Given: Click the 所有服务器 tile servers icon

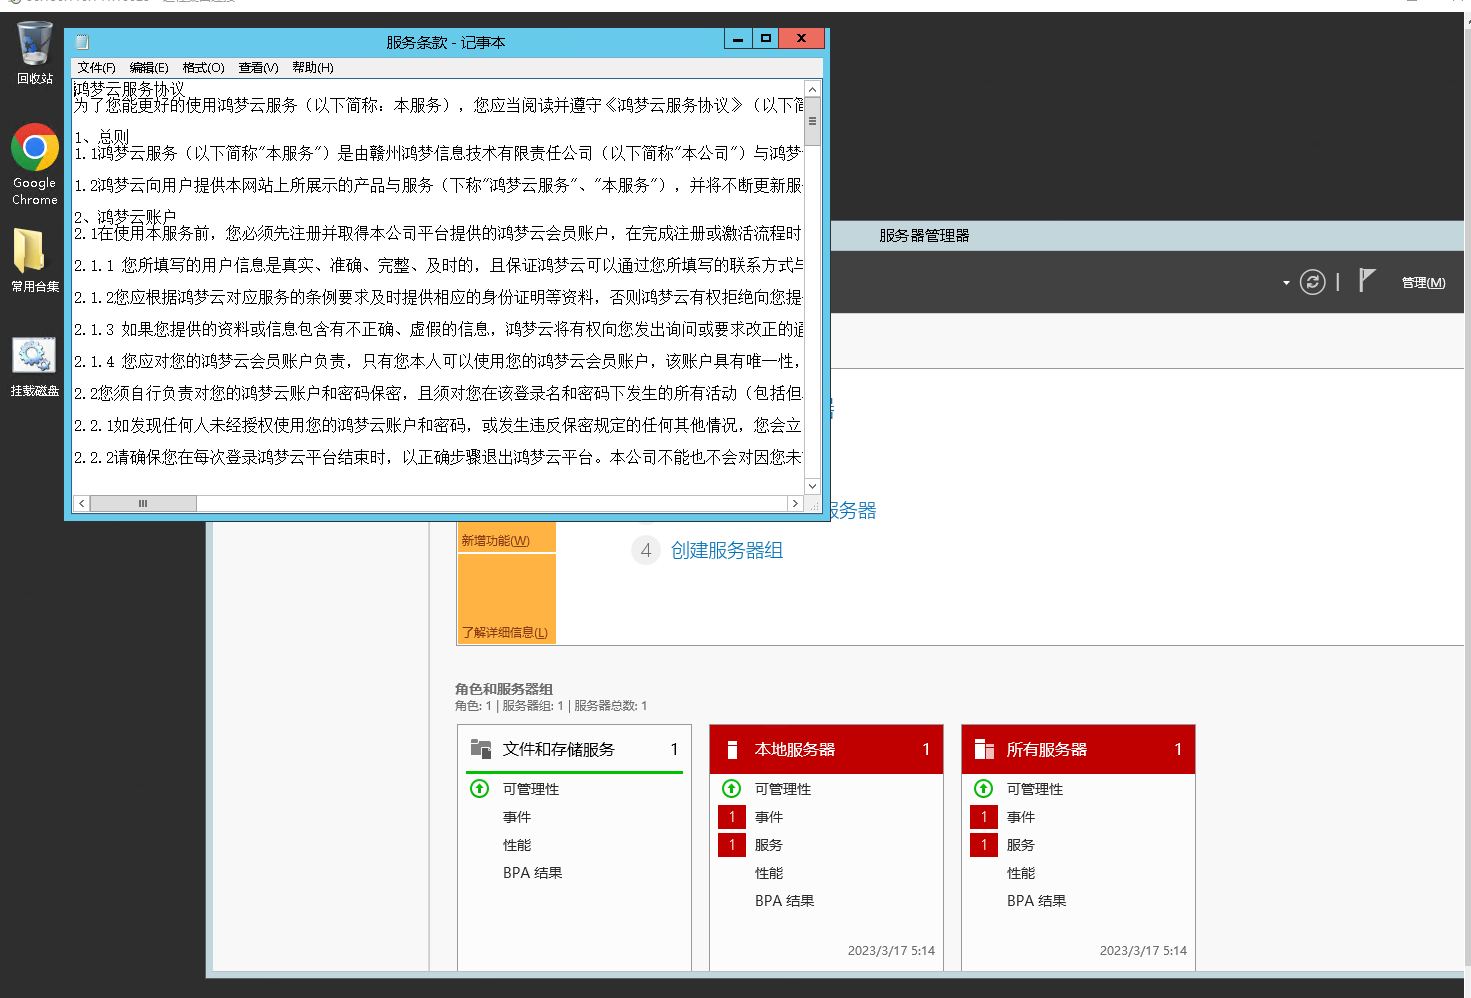Looking at the screenshot, I should coord(984,749).
